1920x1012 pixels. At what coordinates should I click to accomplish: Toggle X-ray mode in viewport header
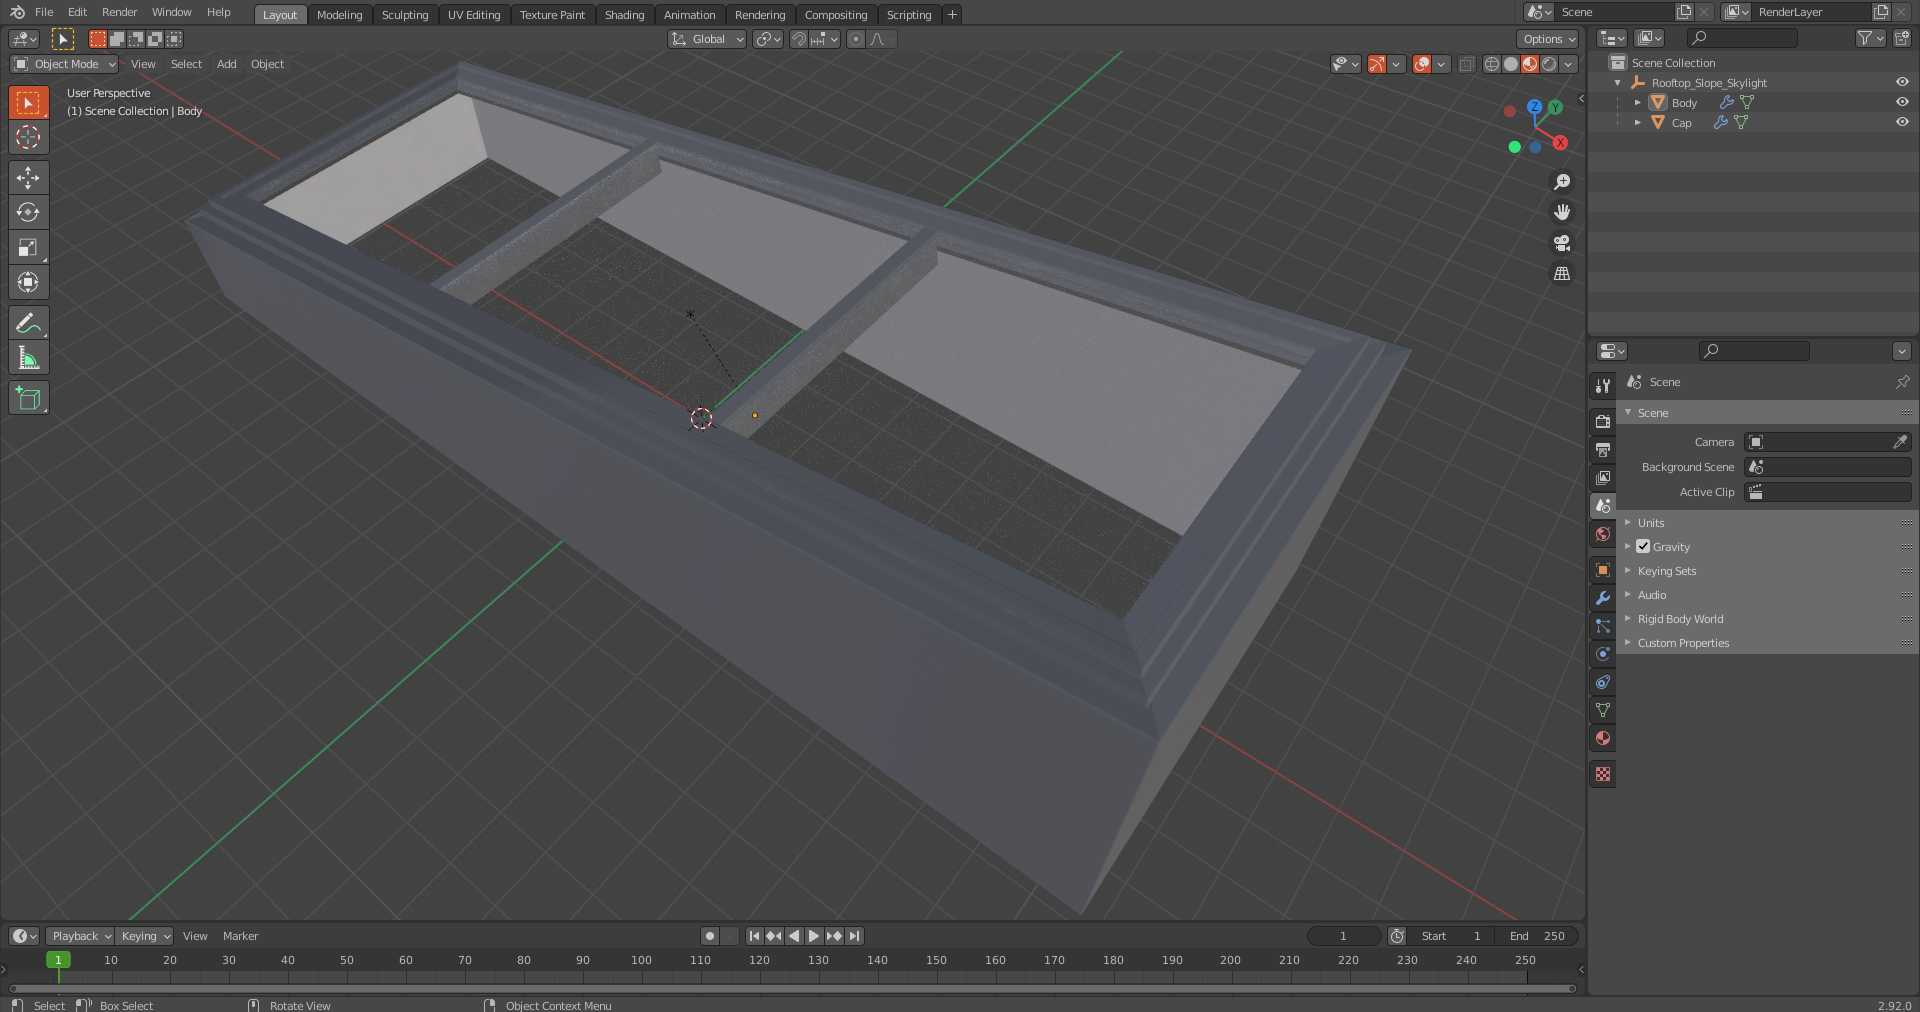coord(1466,64)
